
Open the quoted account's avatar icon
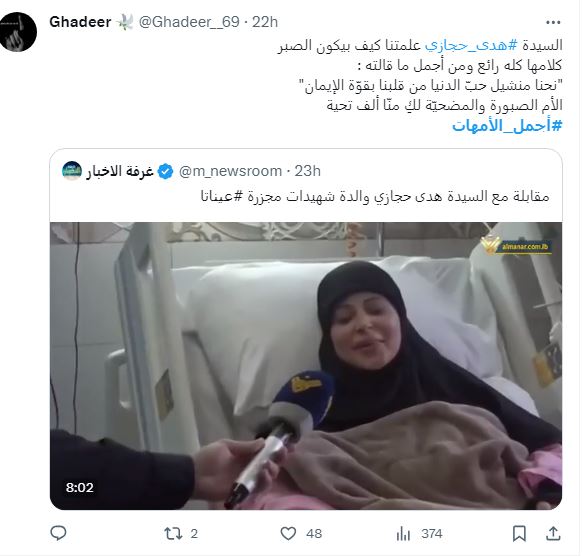point(72,171)
